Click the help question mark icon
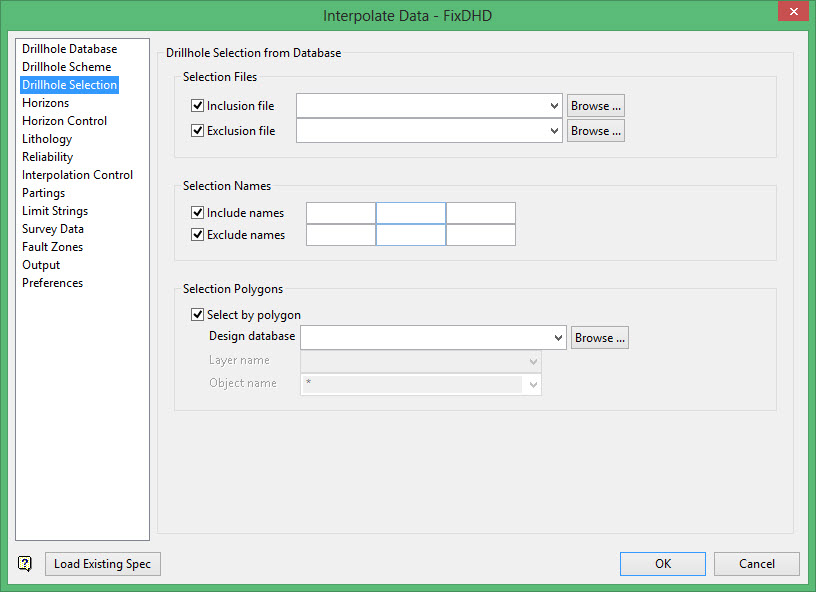This screenshot has width=816, height=592. 25,564
